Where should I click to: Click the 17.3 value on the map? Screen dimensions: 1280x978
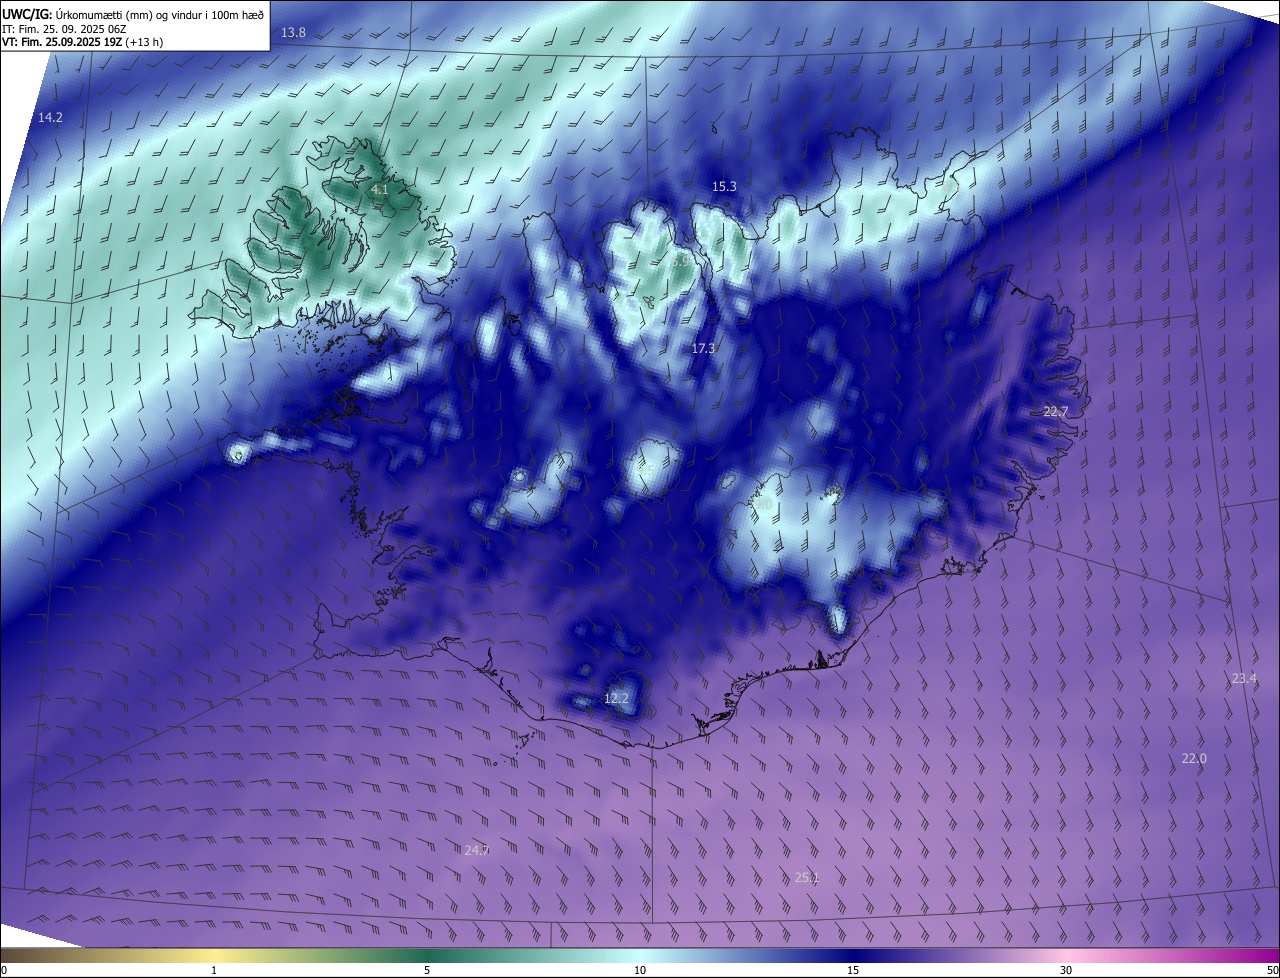(x=703, y=349)
